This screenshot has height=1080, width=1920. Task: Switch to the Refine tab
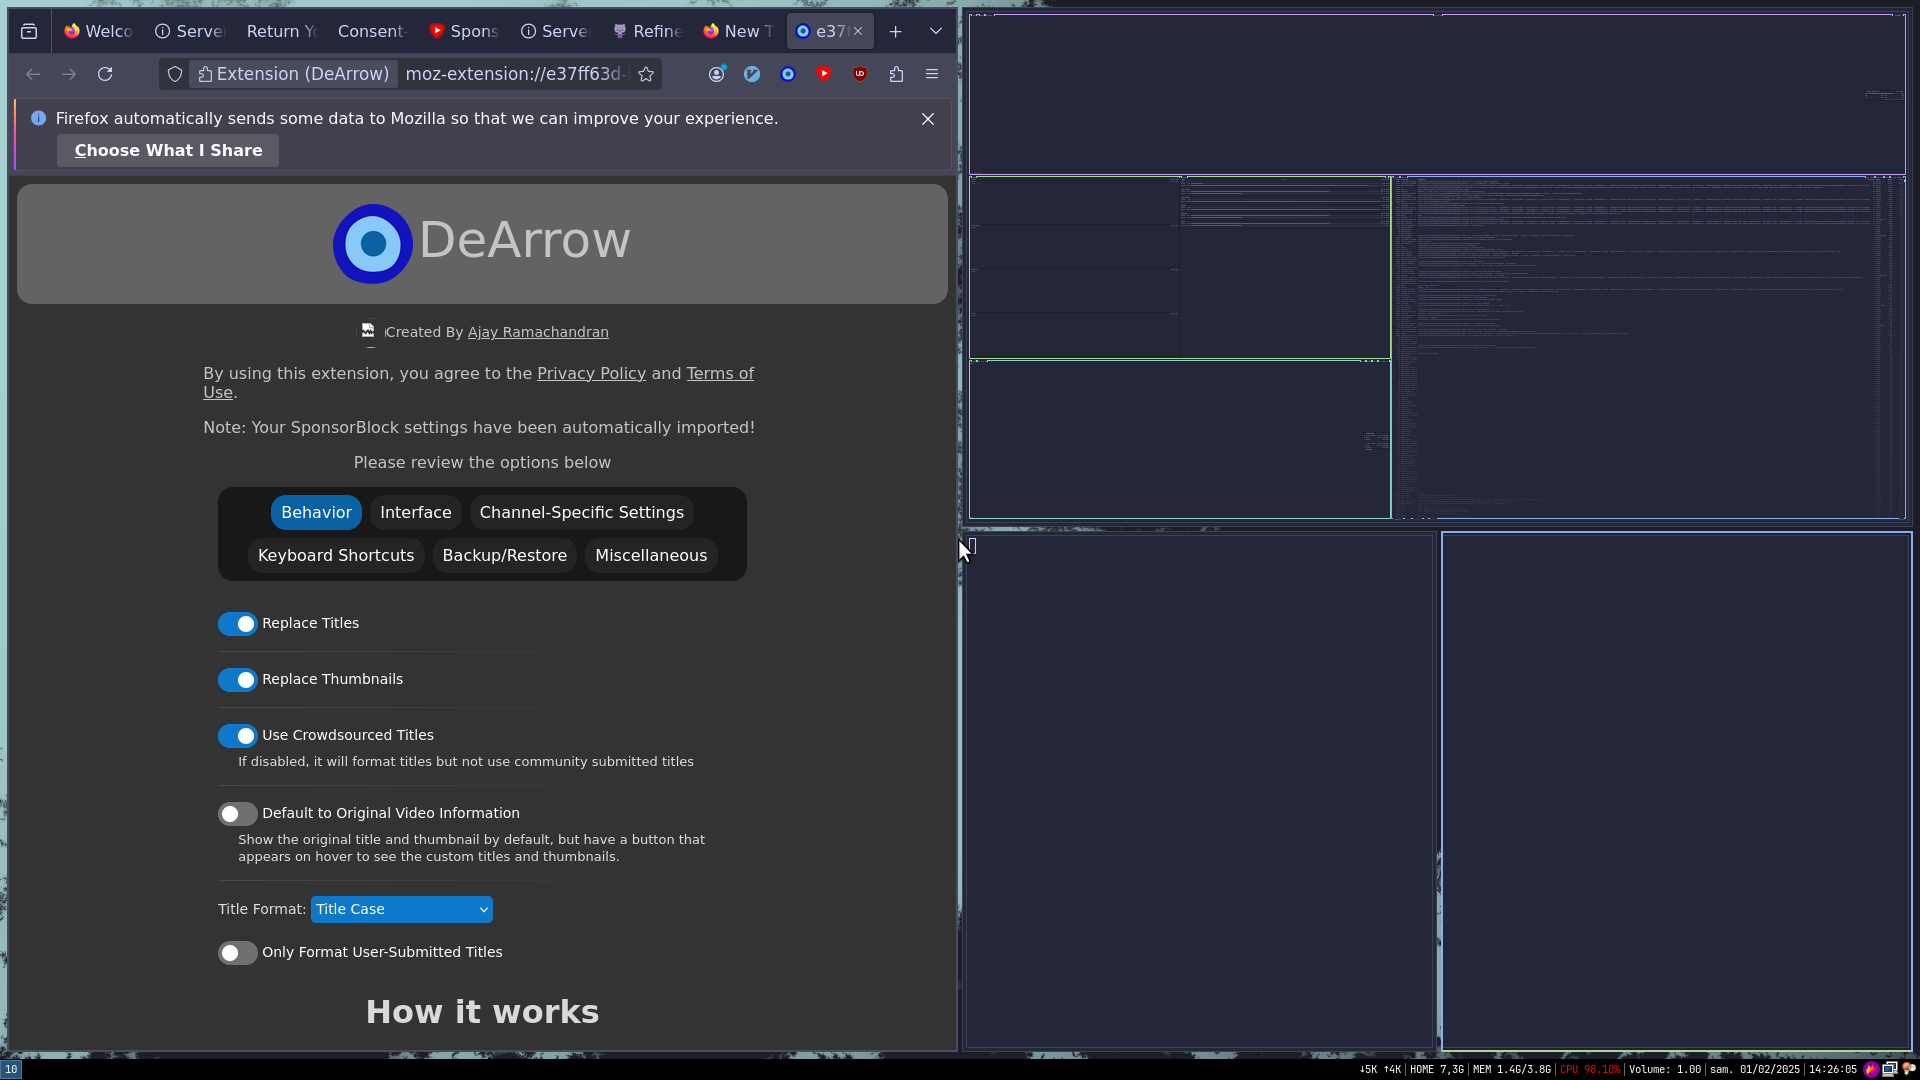[648, 31]
